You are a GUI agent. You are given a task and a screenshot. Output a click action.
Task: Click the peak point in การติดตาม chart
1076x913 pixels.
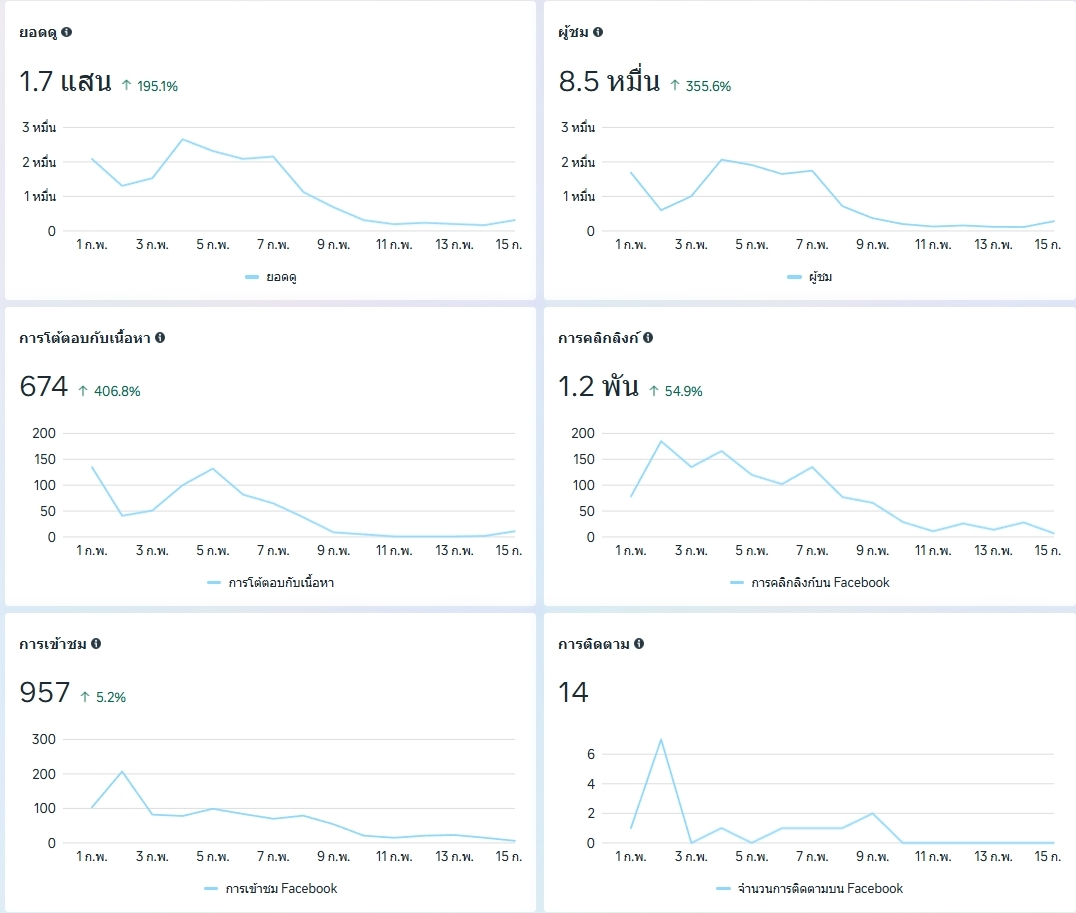tap(661, 739)
